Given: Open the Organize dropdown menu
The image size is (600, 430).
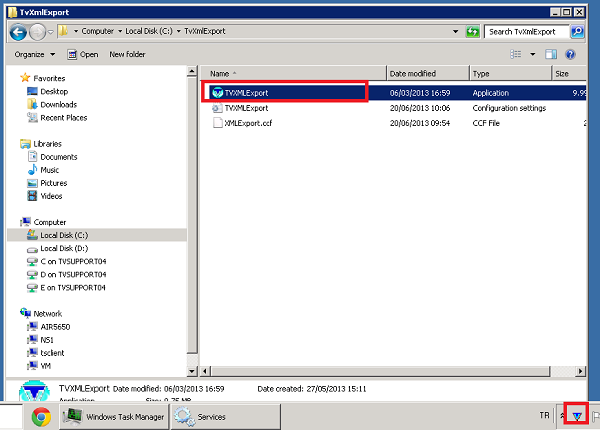Looking at the screenshot, I should pyautogui.click(x=33, y=54).
